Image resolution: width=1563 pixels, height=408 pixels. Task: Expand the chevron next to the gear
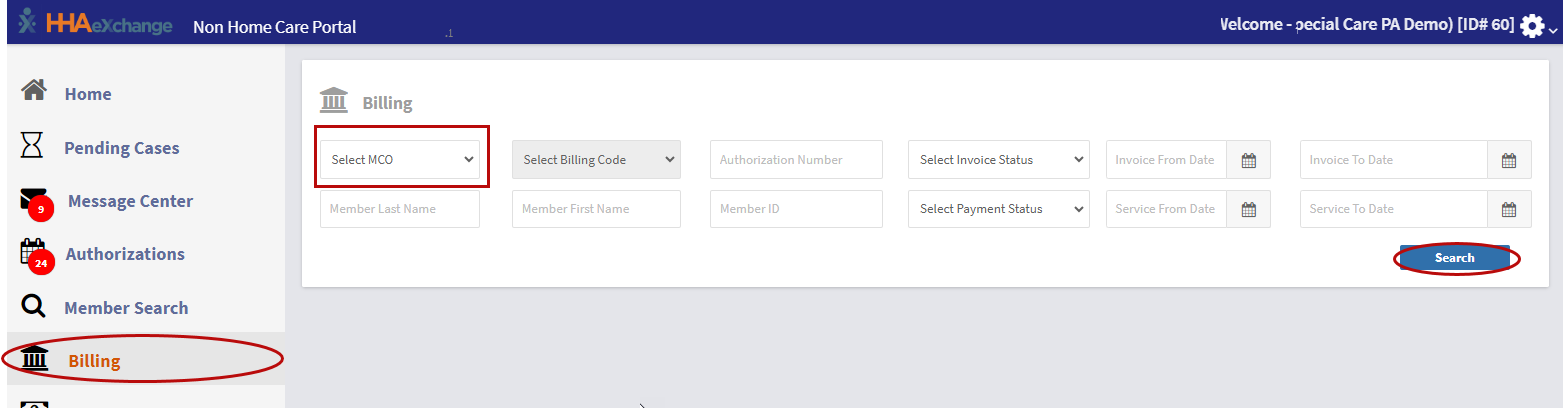point(1552,32)
